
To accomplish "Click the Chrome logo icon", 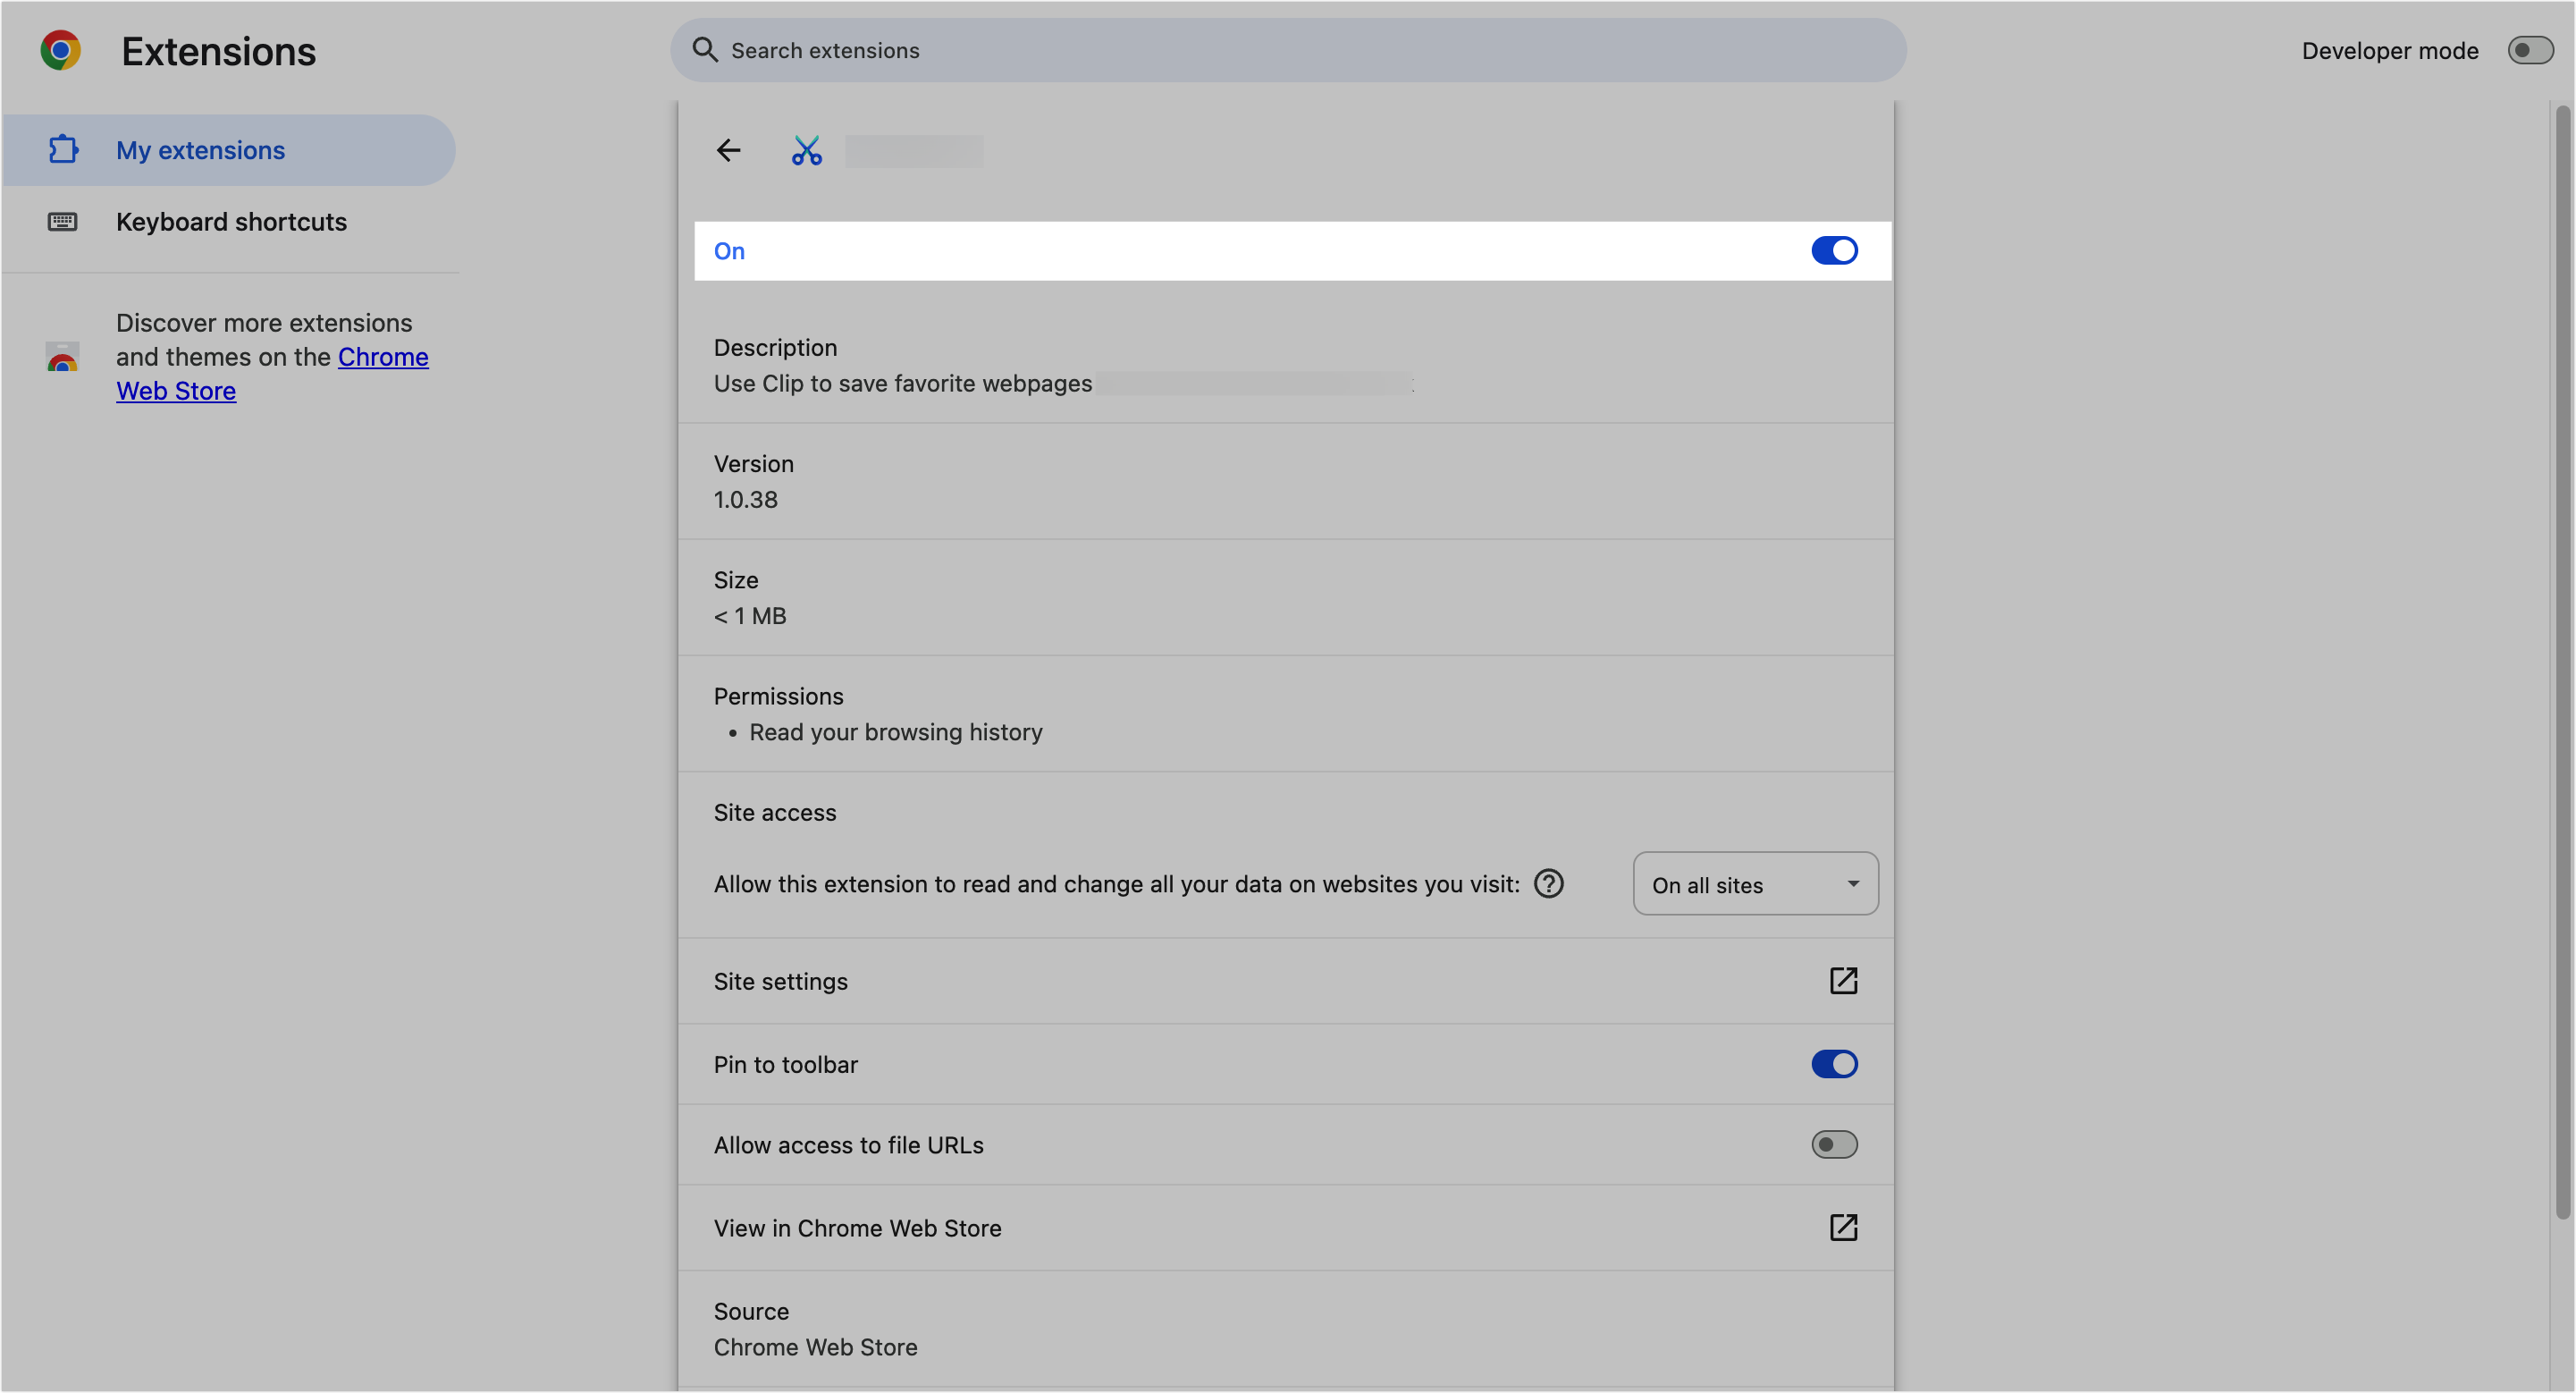I will point(60,49).
